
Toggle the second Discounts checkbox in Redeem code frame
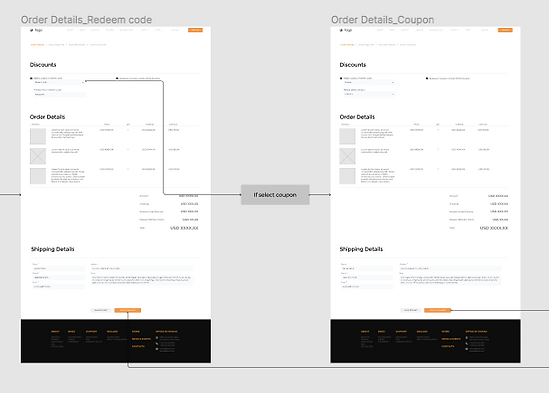point(117,78)
